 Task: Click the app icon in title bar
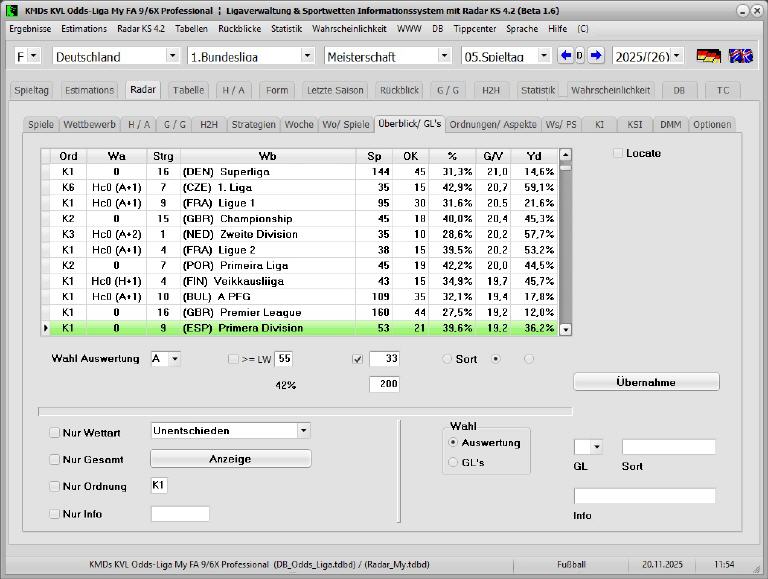click(x=12, y=10)
